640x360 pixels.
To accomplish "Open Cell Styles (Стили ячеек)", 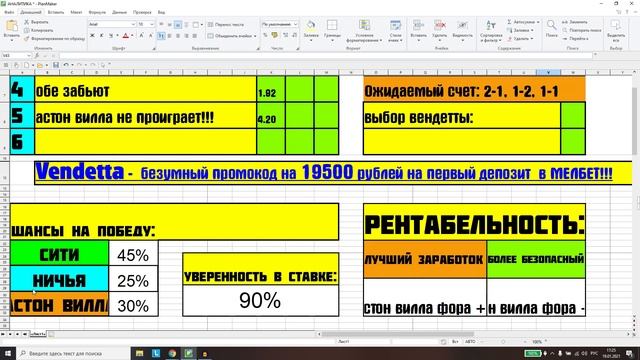I will 395,31.
